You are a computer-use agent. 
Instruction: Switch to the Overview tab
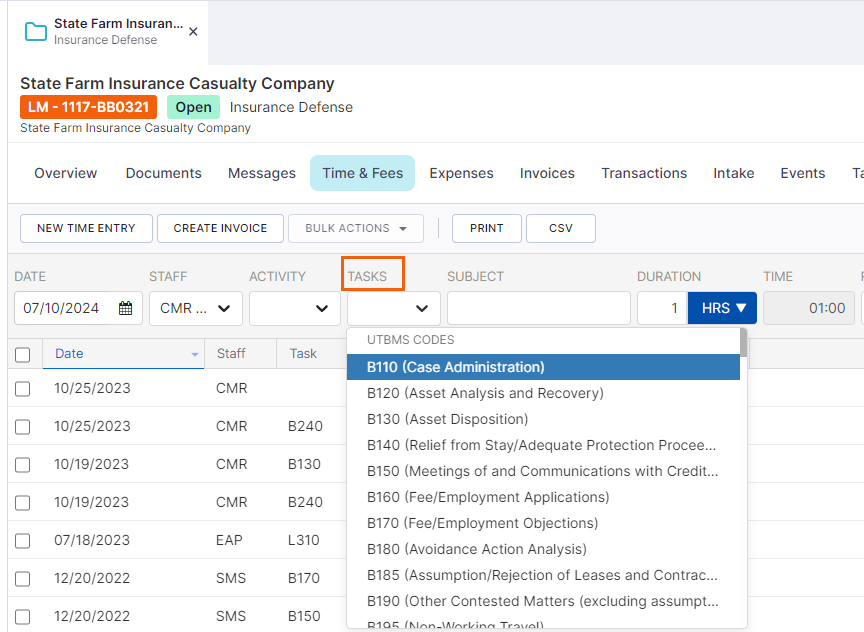66,173
